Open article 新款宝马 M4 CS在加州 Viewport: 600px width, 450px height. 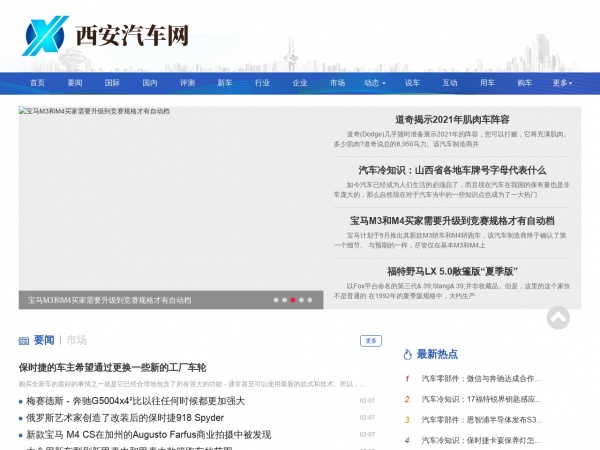pyautogui.click(x=149, y=435)
